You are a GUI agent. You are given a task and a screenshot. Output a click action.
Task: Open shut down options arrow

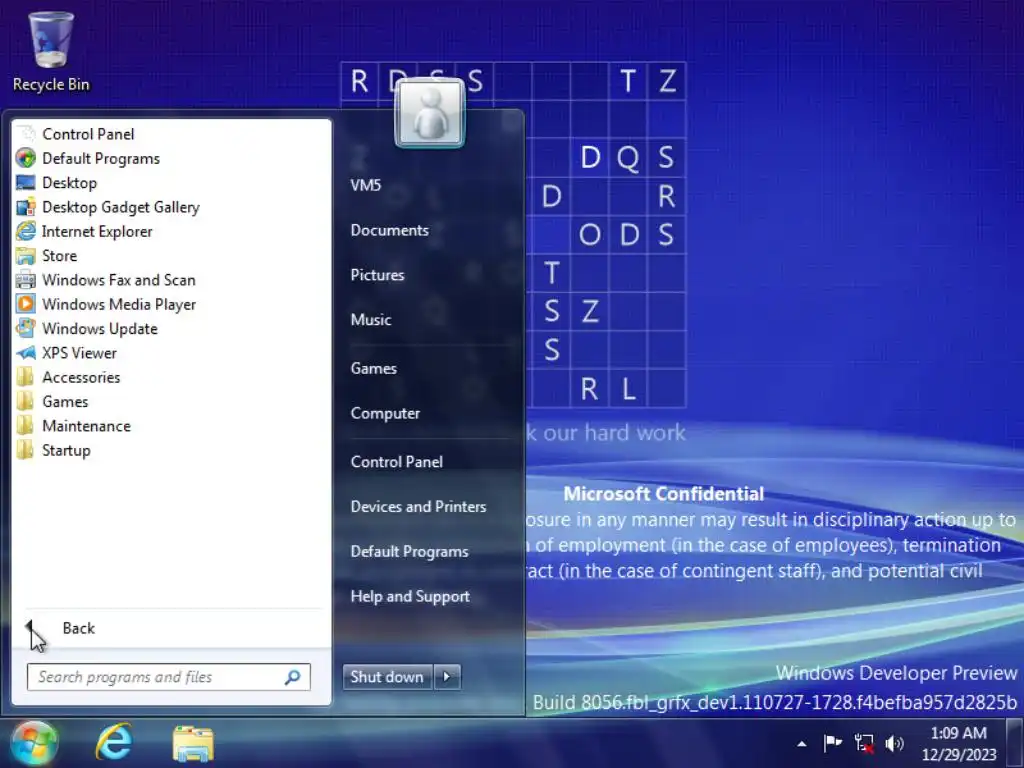tap(447, 677)
